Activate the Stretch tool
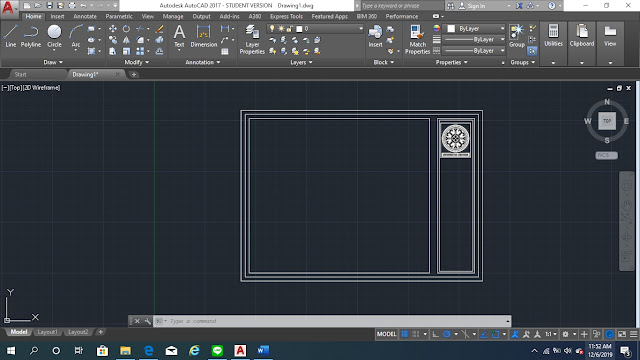Image resolution: width=640 pixels, height=360 pixels. [113, 51]
